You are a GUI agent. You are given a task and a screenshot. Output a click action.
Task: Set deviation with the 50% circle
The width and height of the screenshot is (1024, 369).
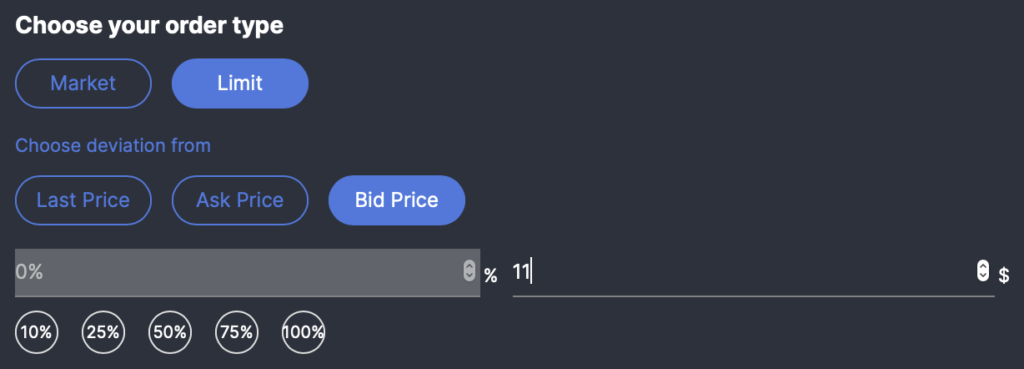click(170, 332)
